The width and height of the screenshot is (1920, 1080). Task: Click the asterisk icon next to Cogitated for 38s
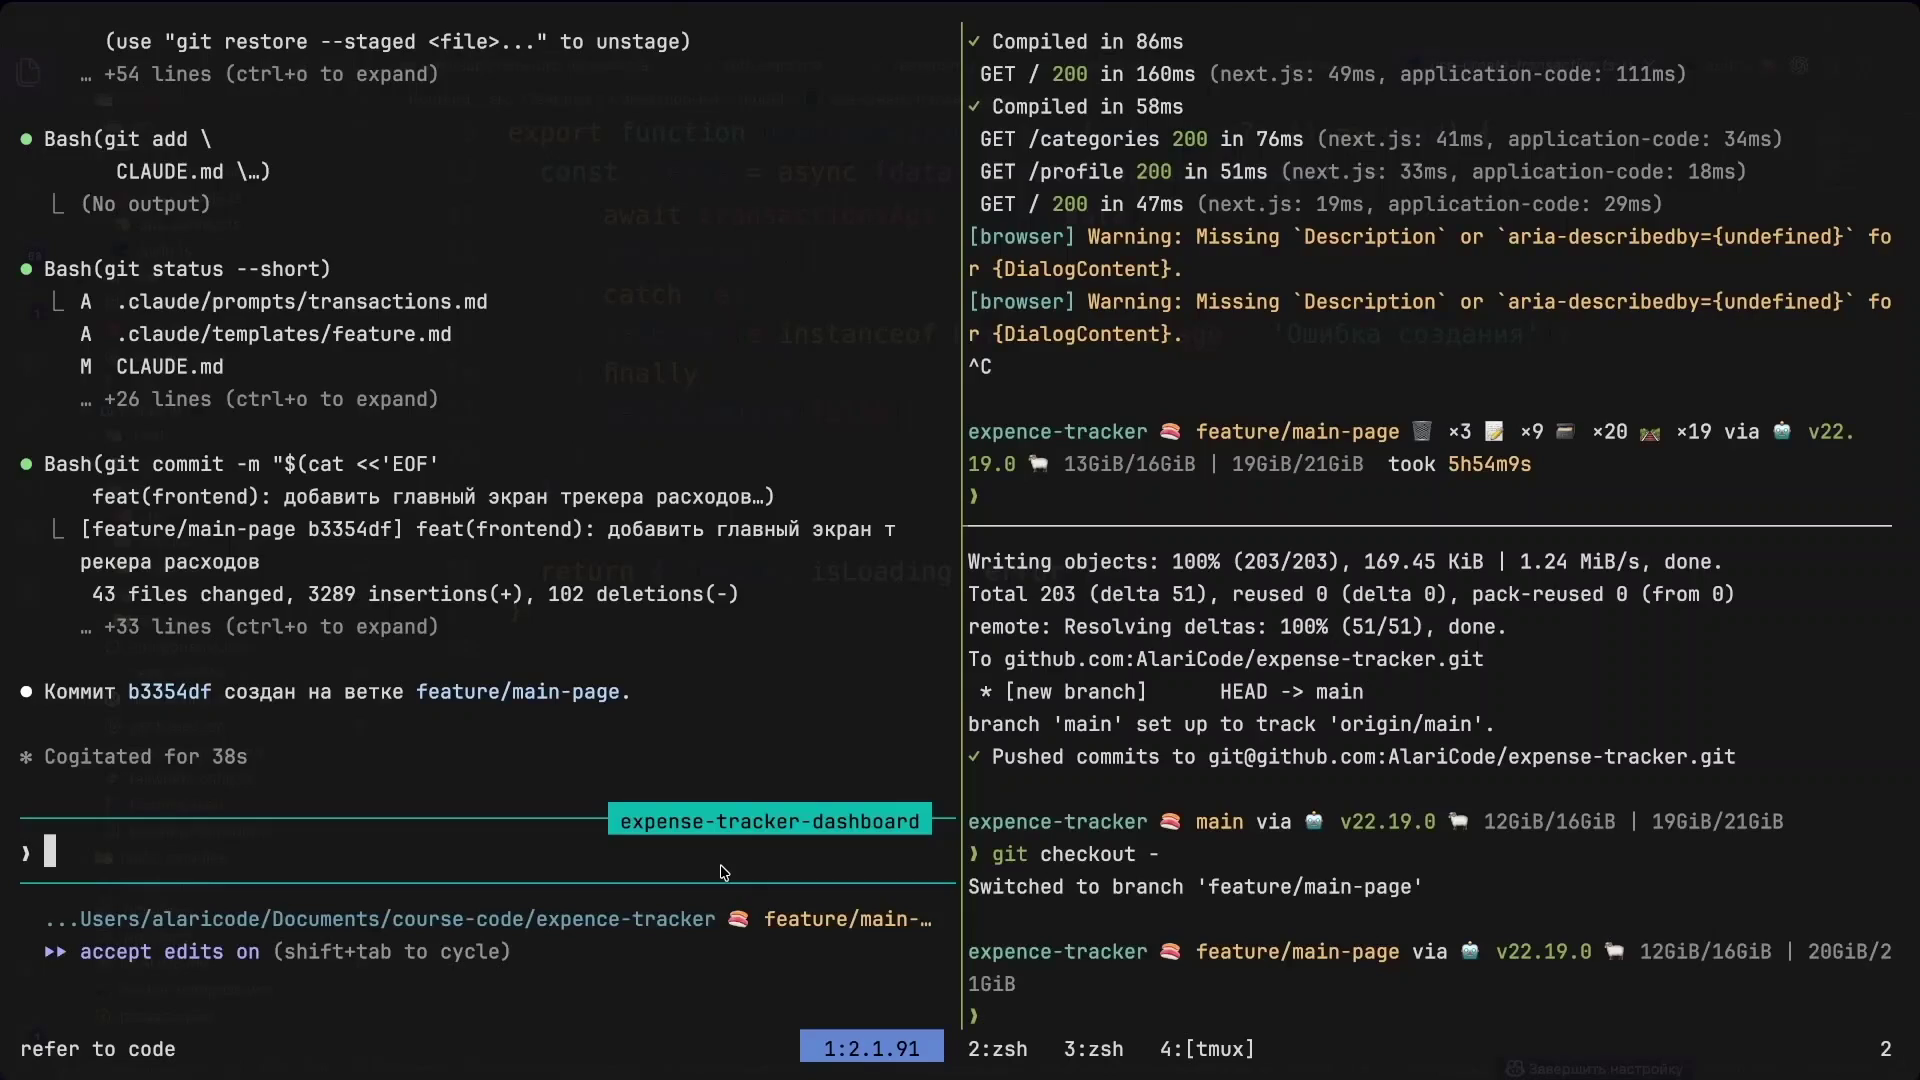pos(26,757)
